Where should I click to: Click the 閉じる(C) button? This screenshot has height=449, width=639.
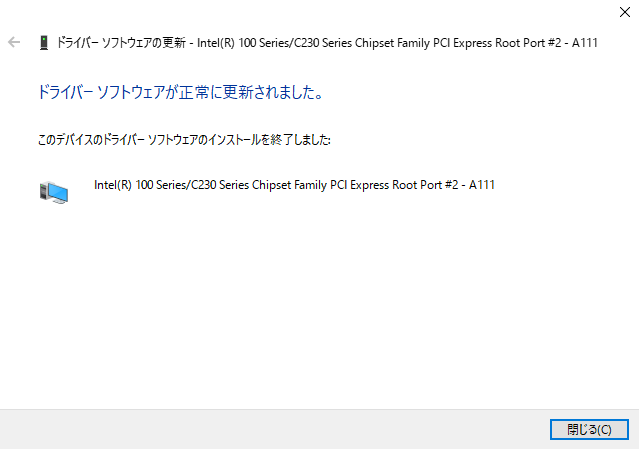589,429
